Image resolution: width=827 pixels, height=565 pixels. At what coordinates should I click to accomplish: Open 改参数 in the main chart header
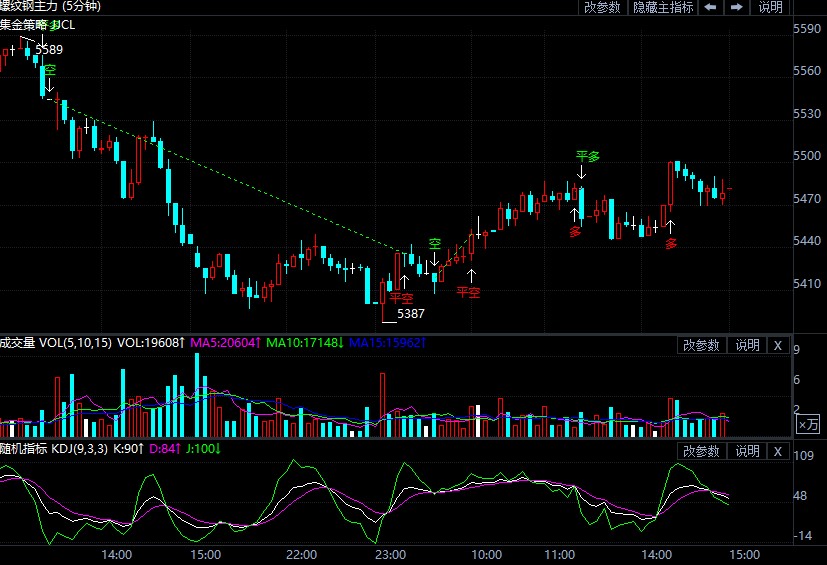point(602,7)
